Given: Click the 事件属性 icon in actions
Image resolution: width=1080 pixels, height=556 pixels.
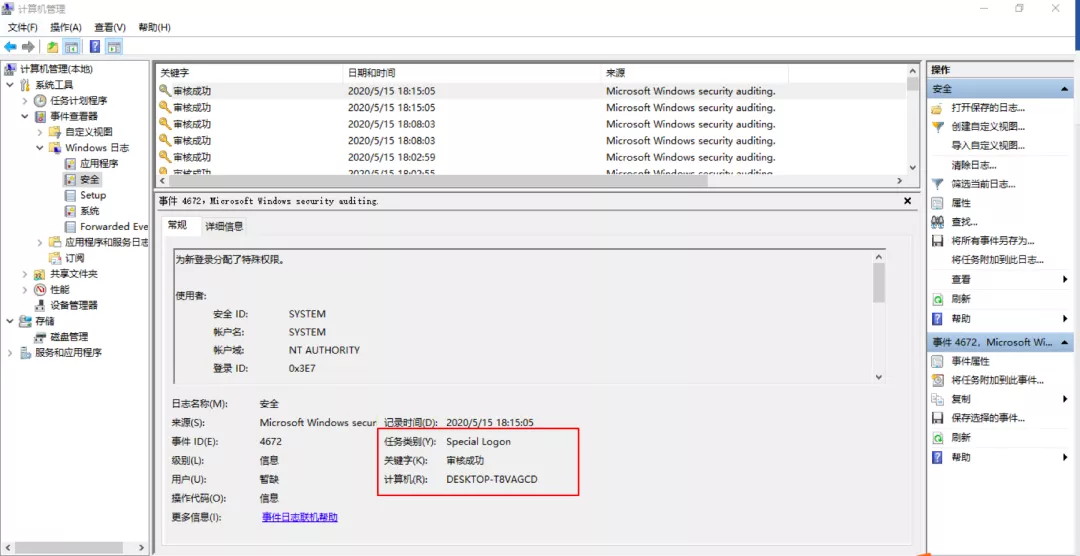Looking at the screenshot, I should click(937, 361).
